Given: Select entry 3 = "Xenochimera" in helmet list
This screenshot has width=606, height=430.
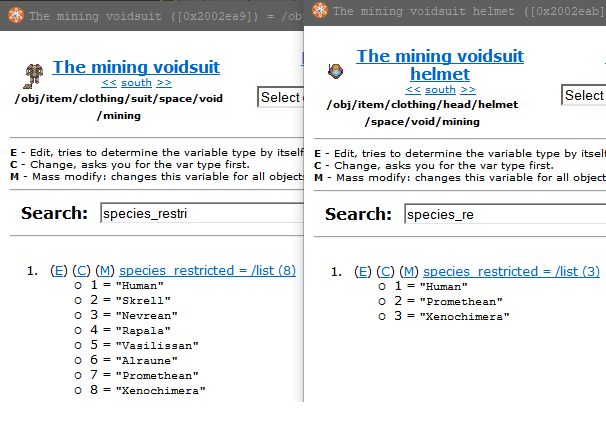Looking at the screenshot, I should [x=452, y=316].
